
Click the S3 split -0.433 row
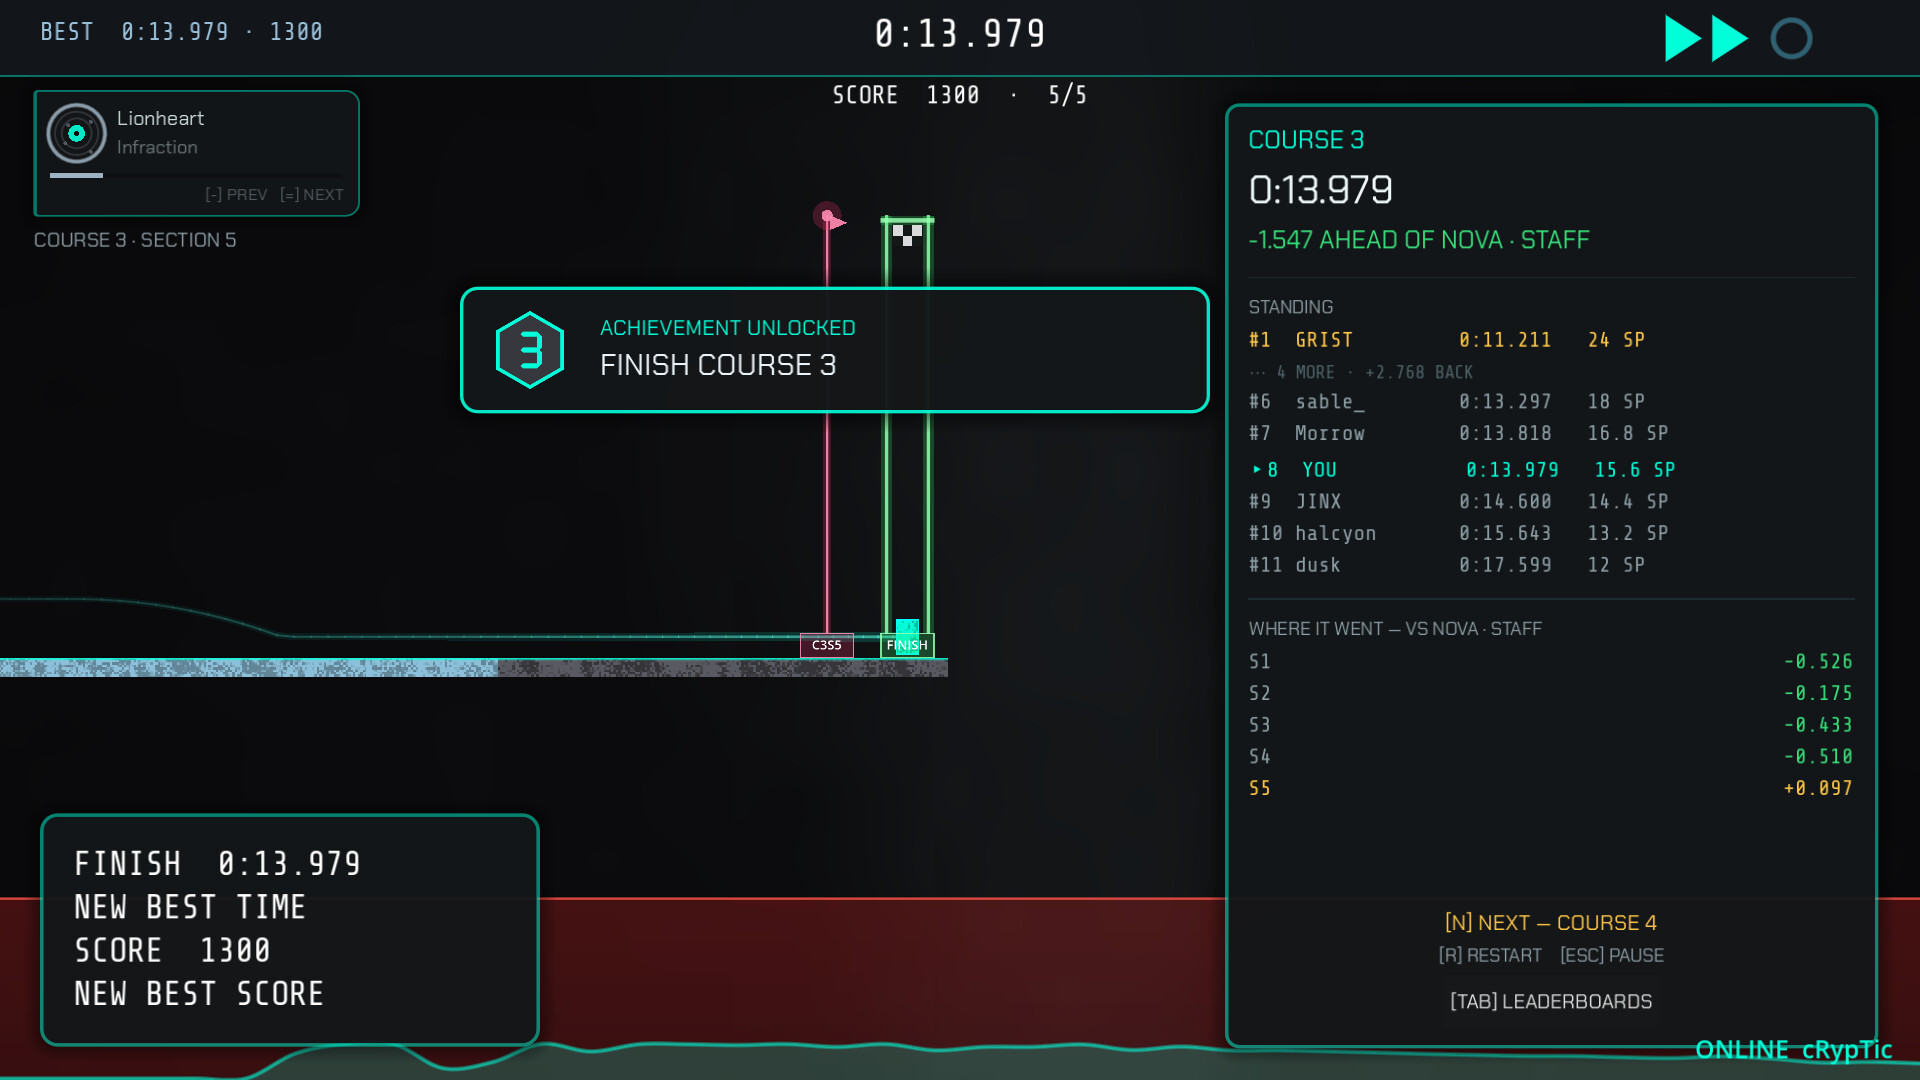point(1551,725)
